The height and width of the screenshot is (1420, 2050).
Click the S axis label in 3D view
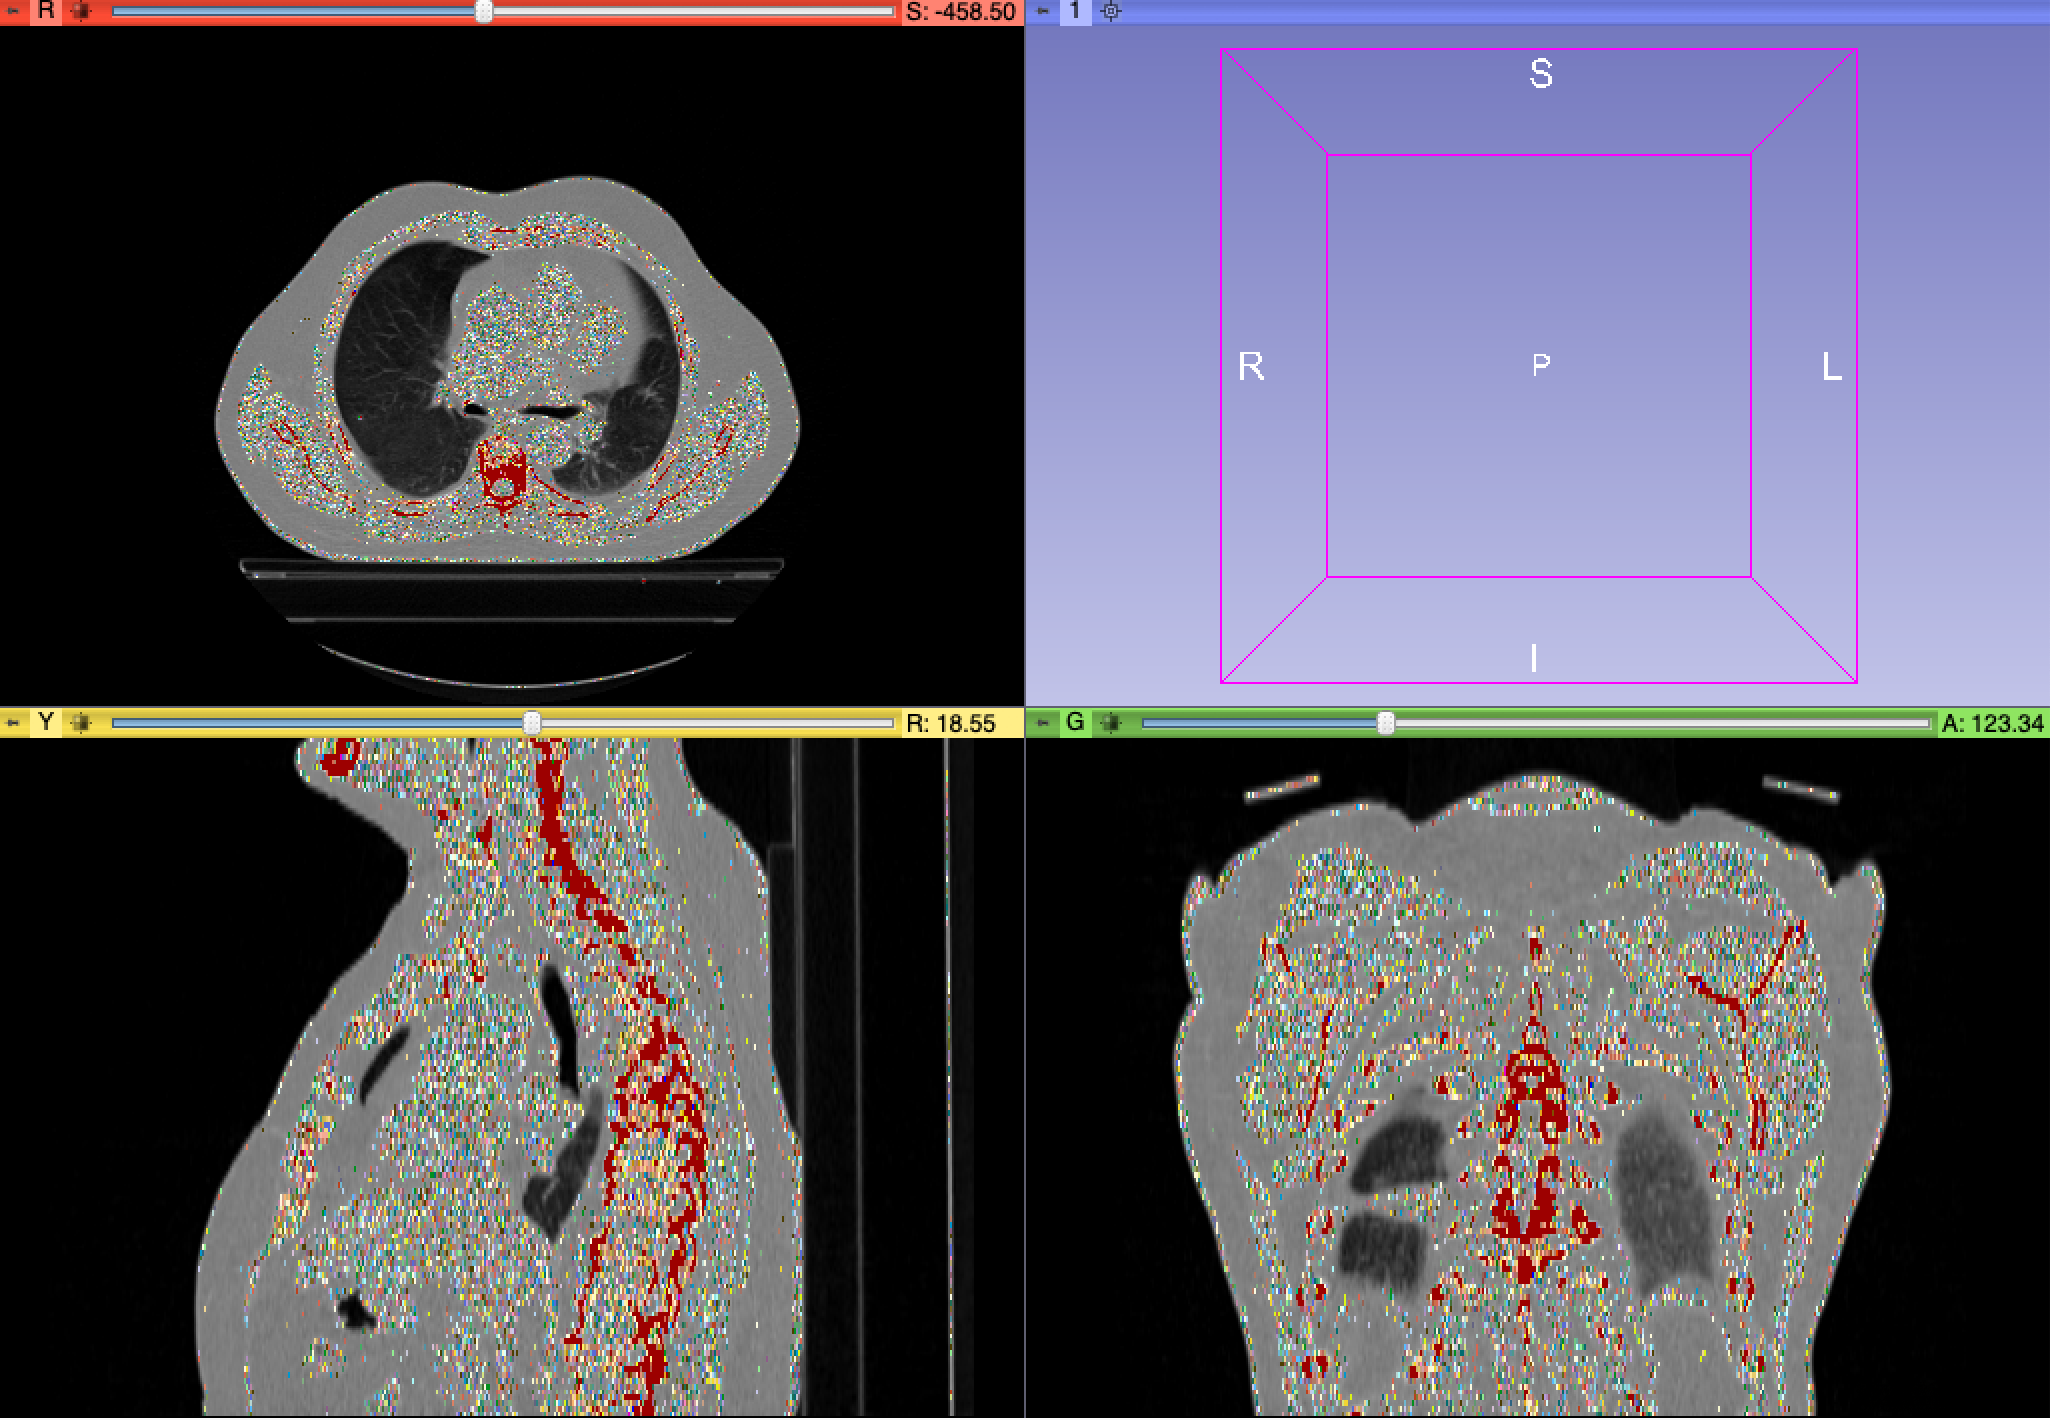1541,74
